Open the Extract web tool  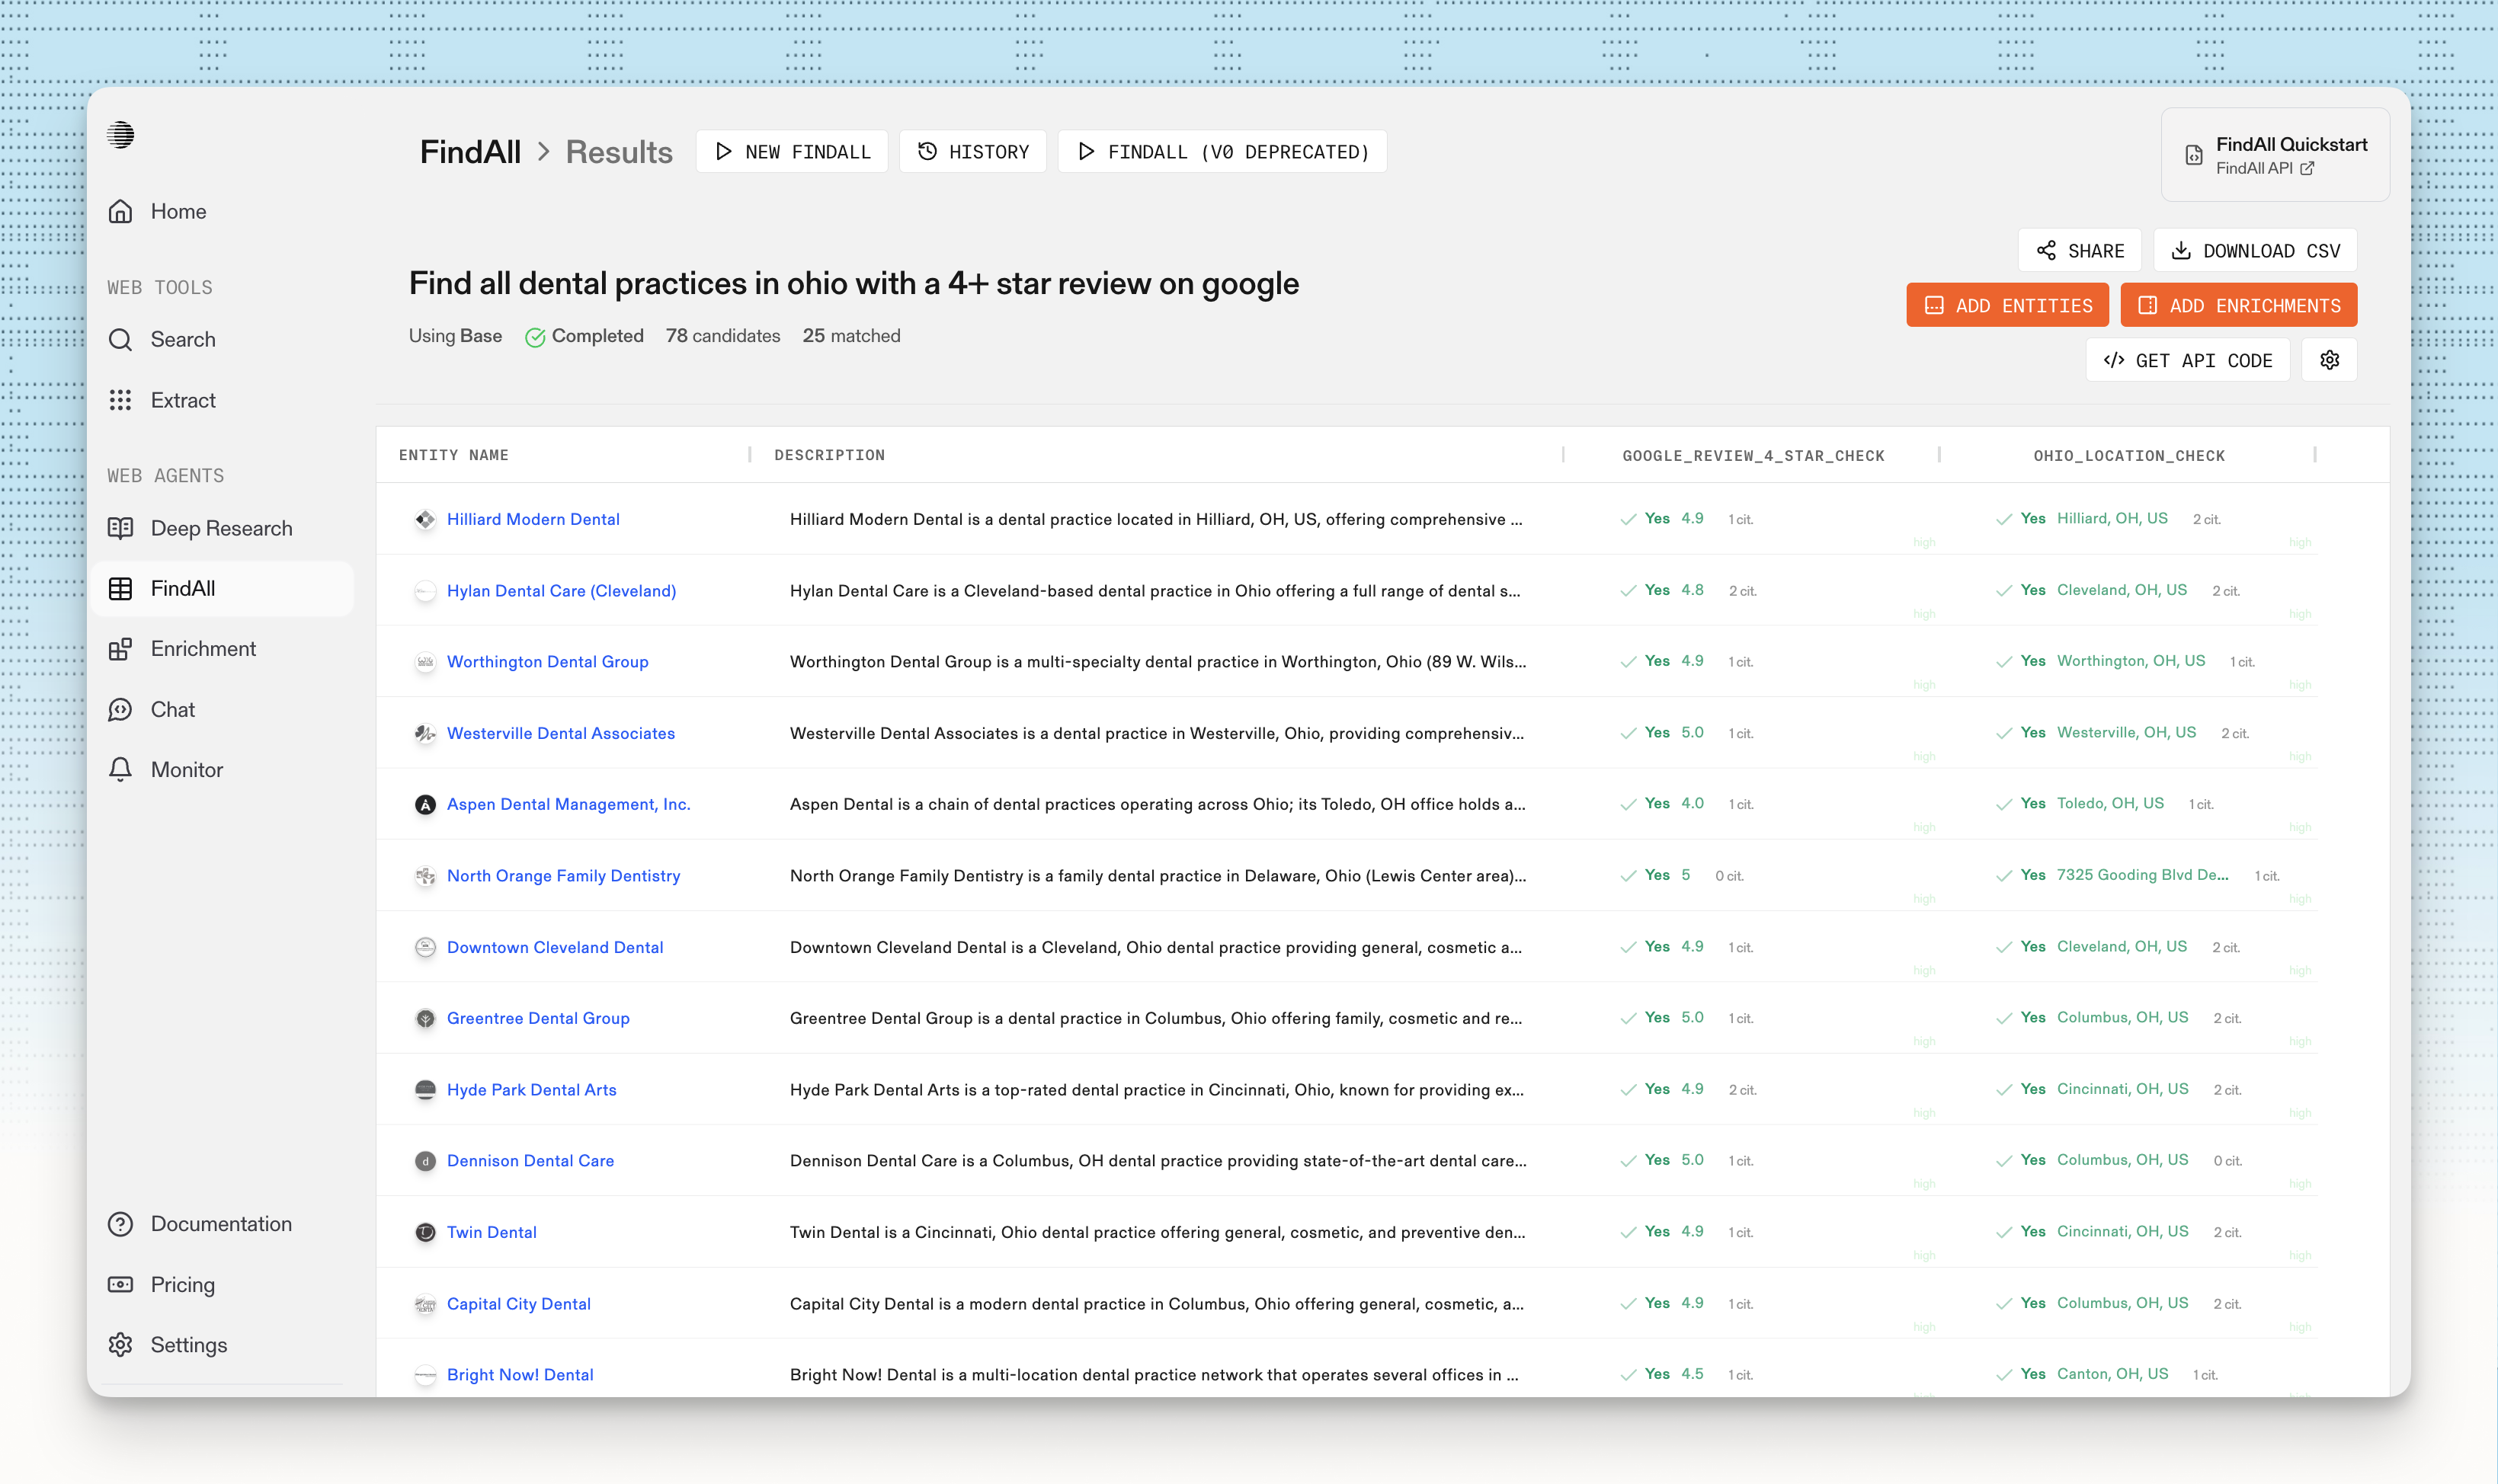coord(183,400)
